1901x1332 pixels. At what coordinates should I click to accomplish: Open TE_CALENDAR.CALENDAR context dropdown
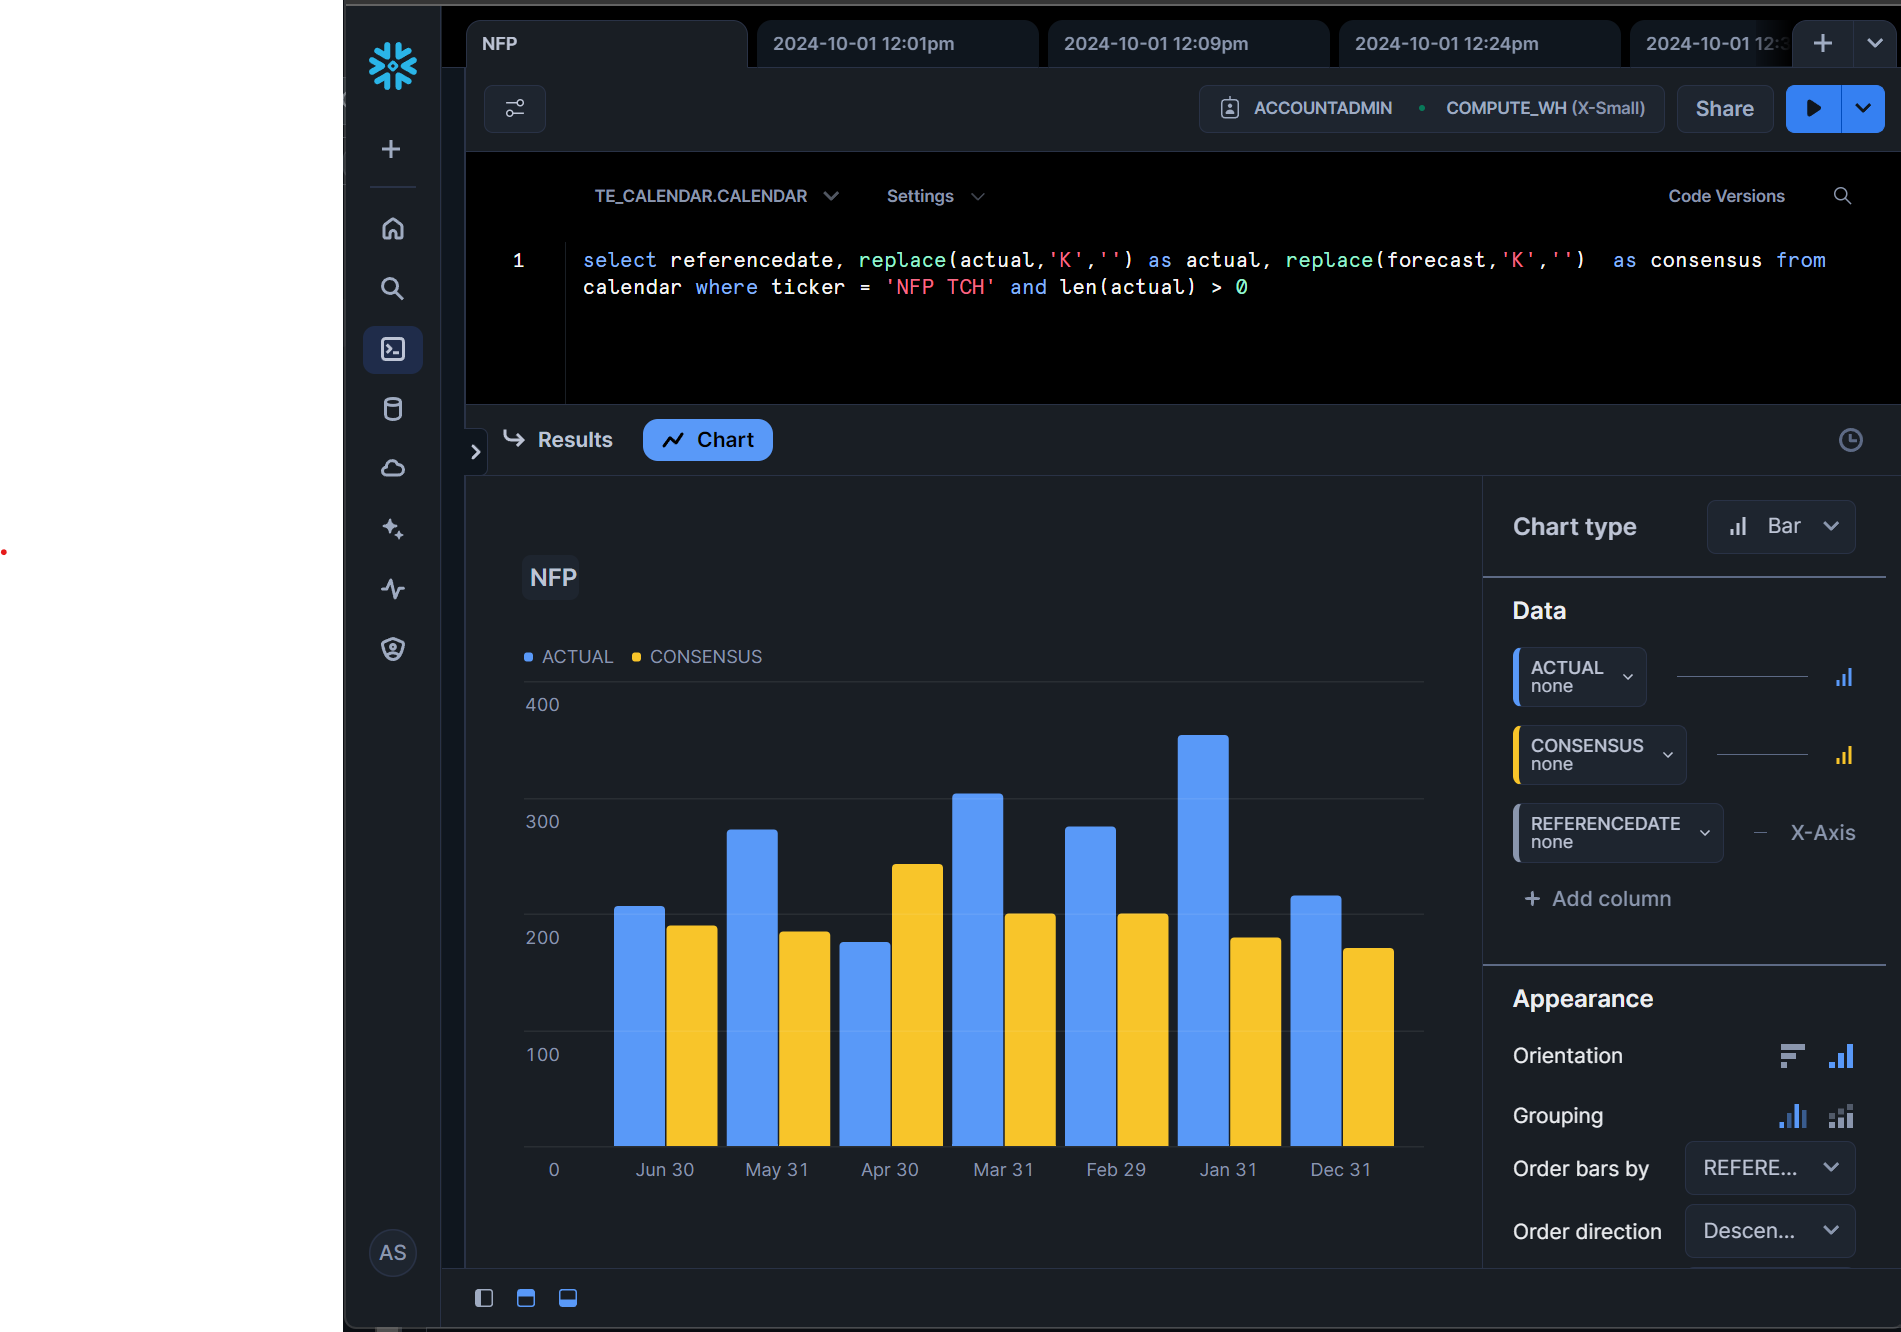[x=716, y=196]
